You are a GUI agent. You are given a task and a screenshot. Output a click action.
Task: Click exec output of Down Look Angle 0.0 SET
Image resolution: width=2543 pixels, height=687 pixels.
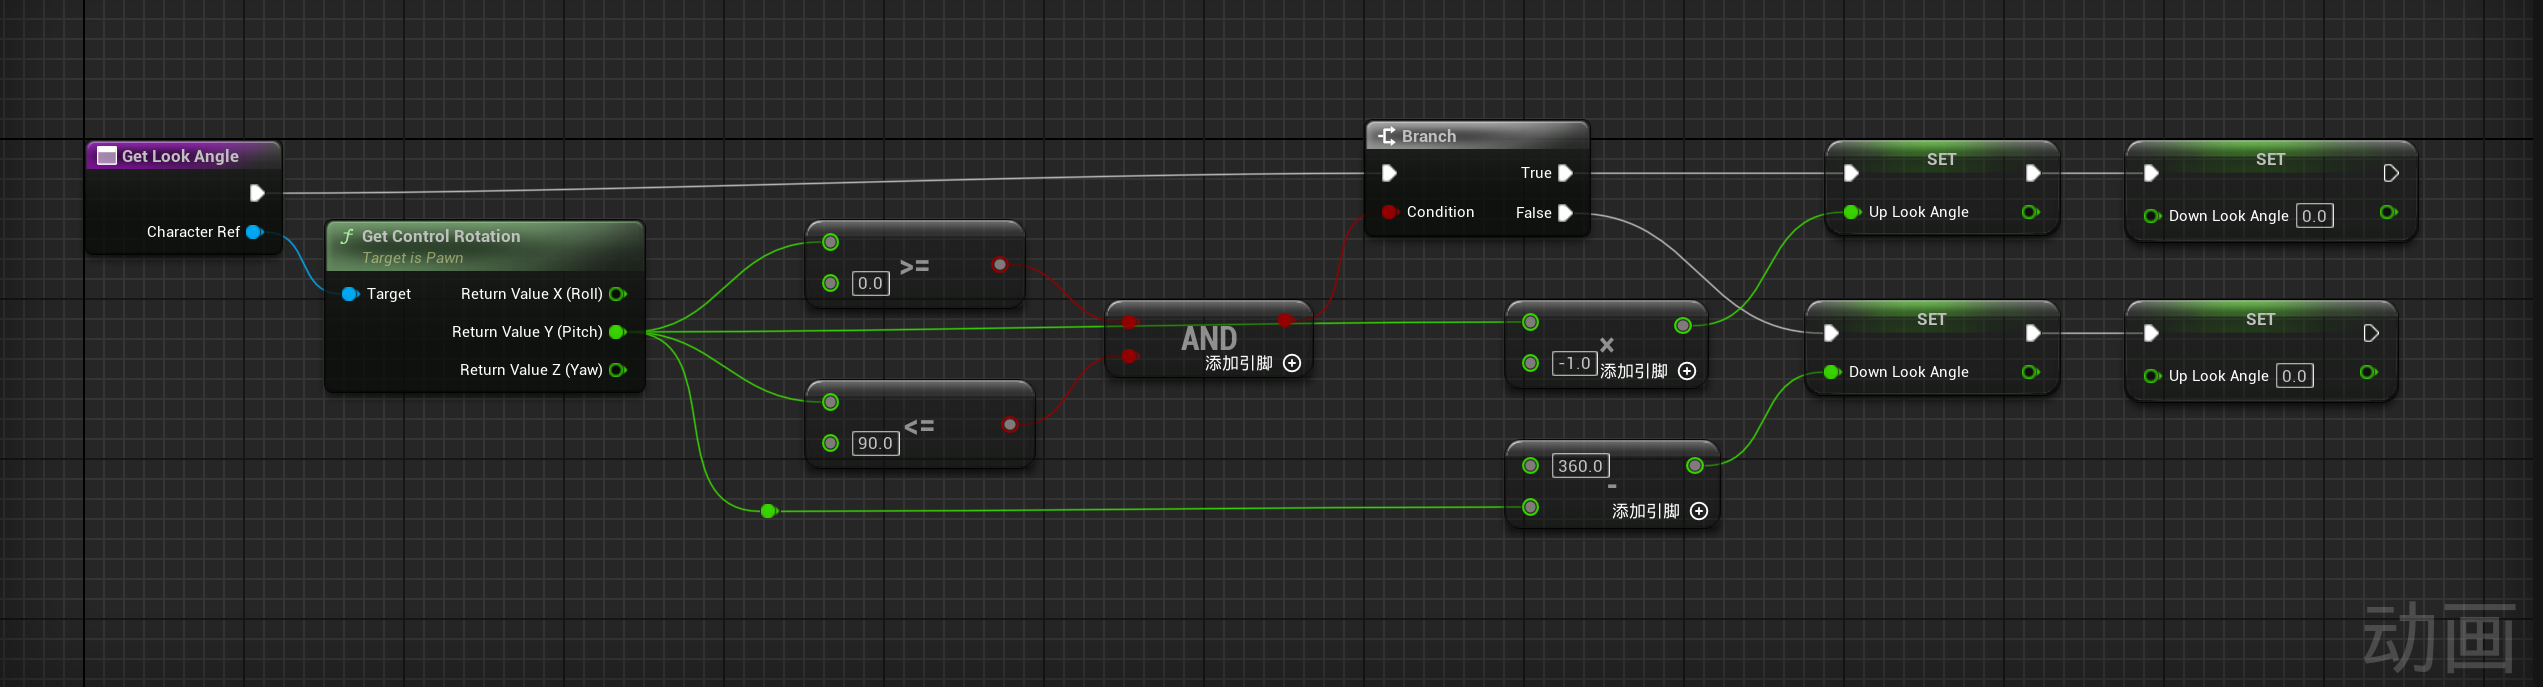pos(2391,173)
